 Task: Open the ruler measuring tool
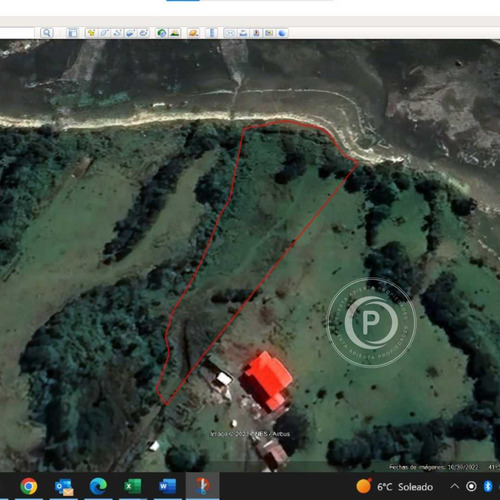212,33
